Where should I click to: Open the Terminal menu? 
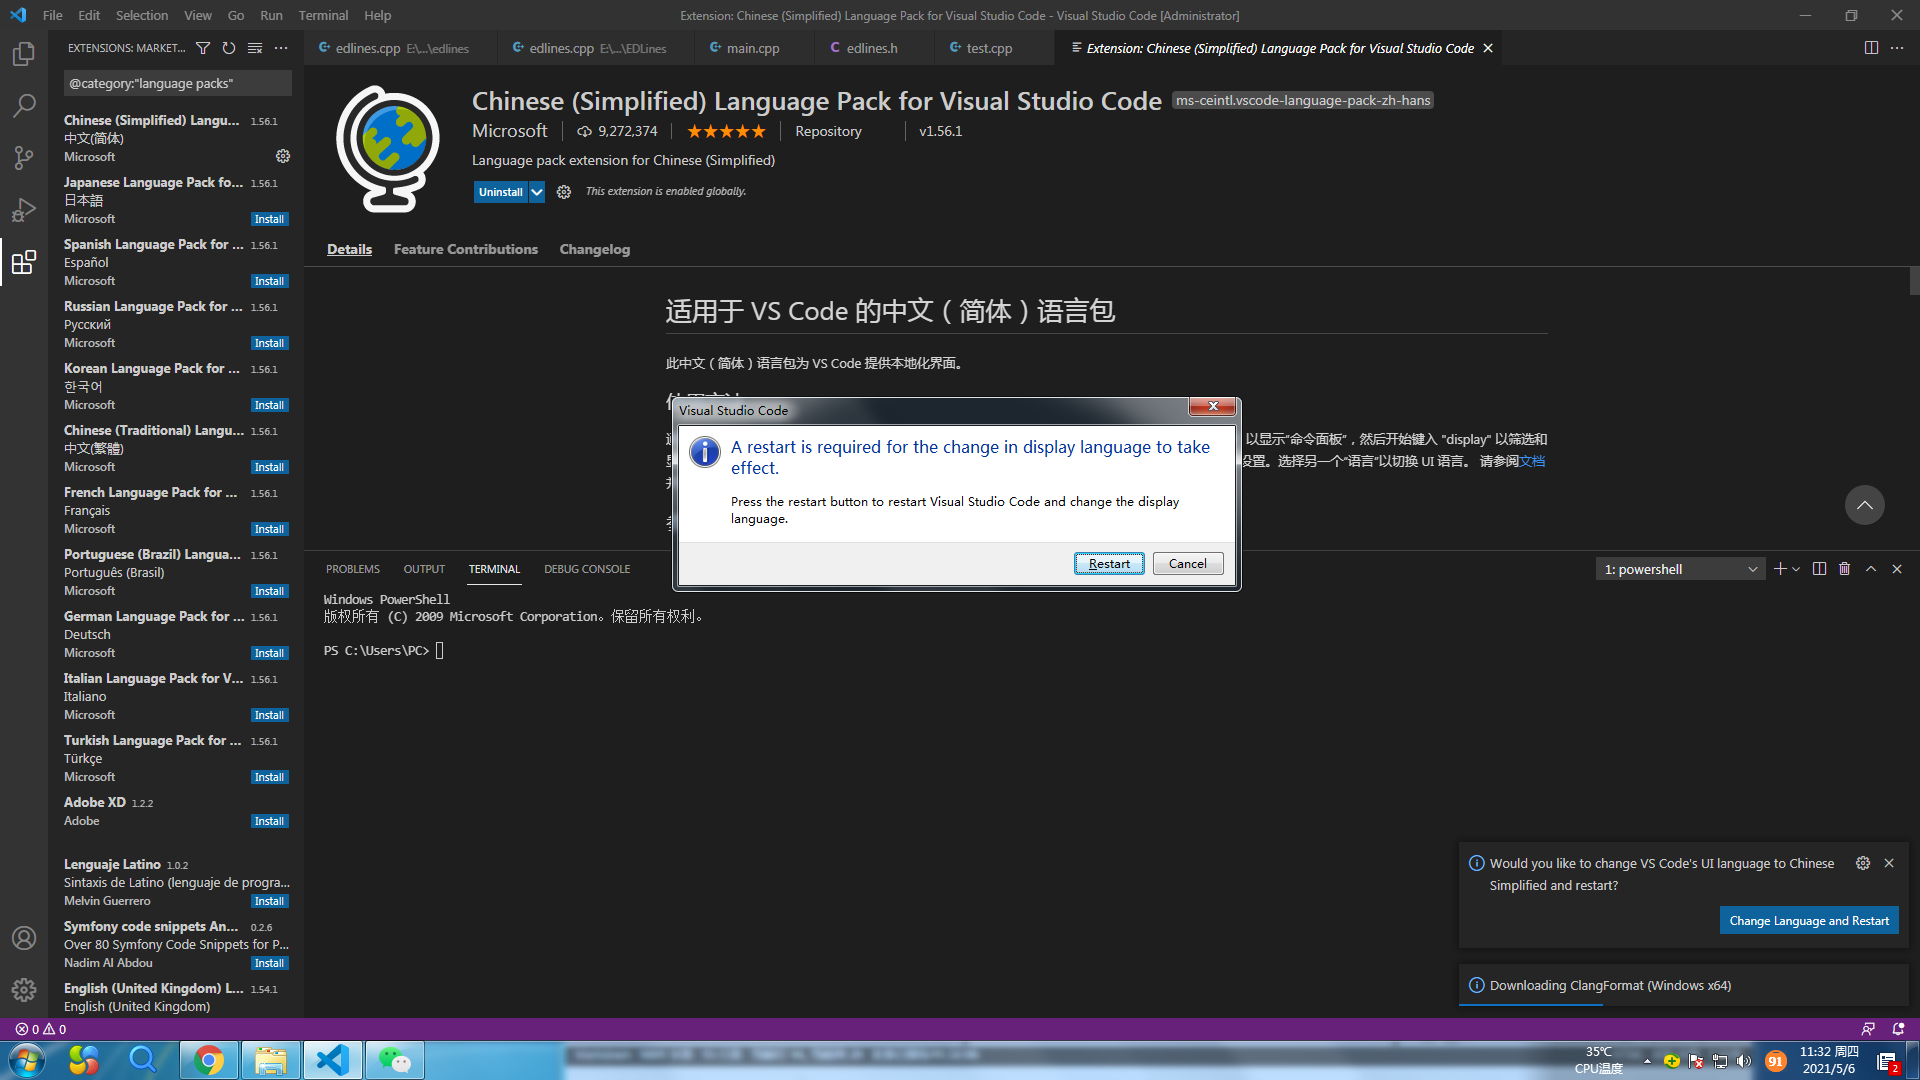(x=323, y=15)
